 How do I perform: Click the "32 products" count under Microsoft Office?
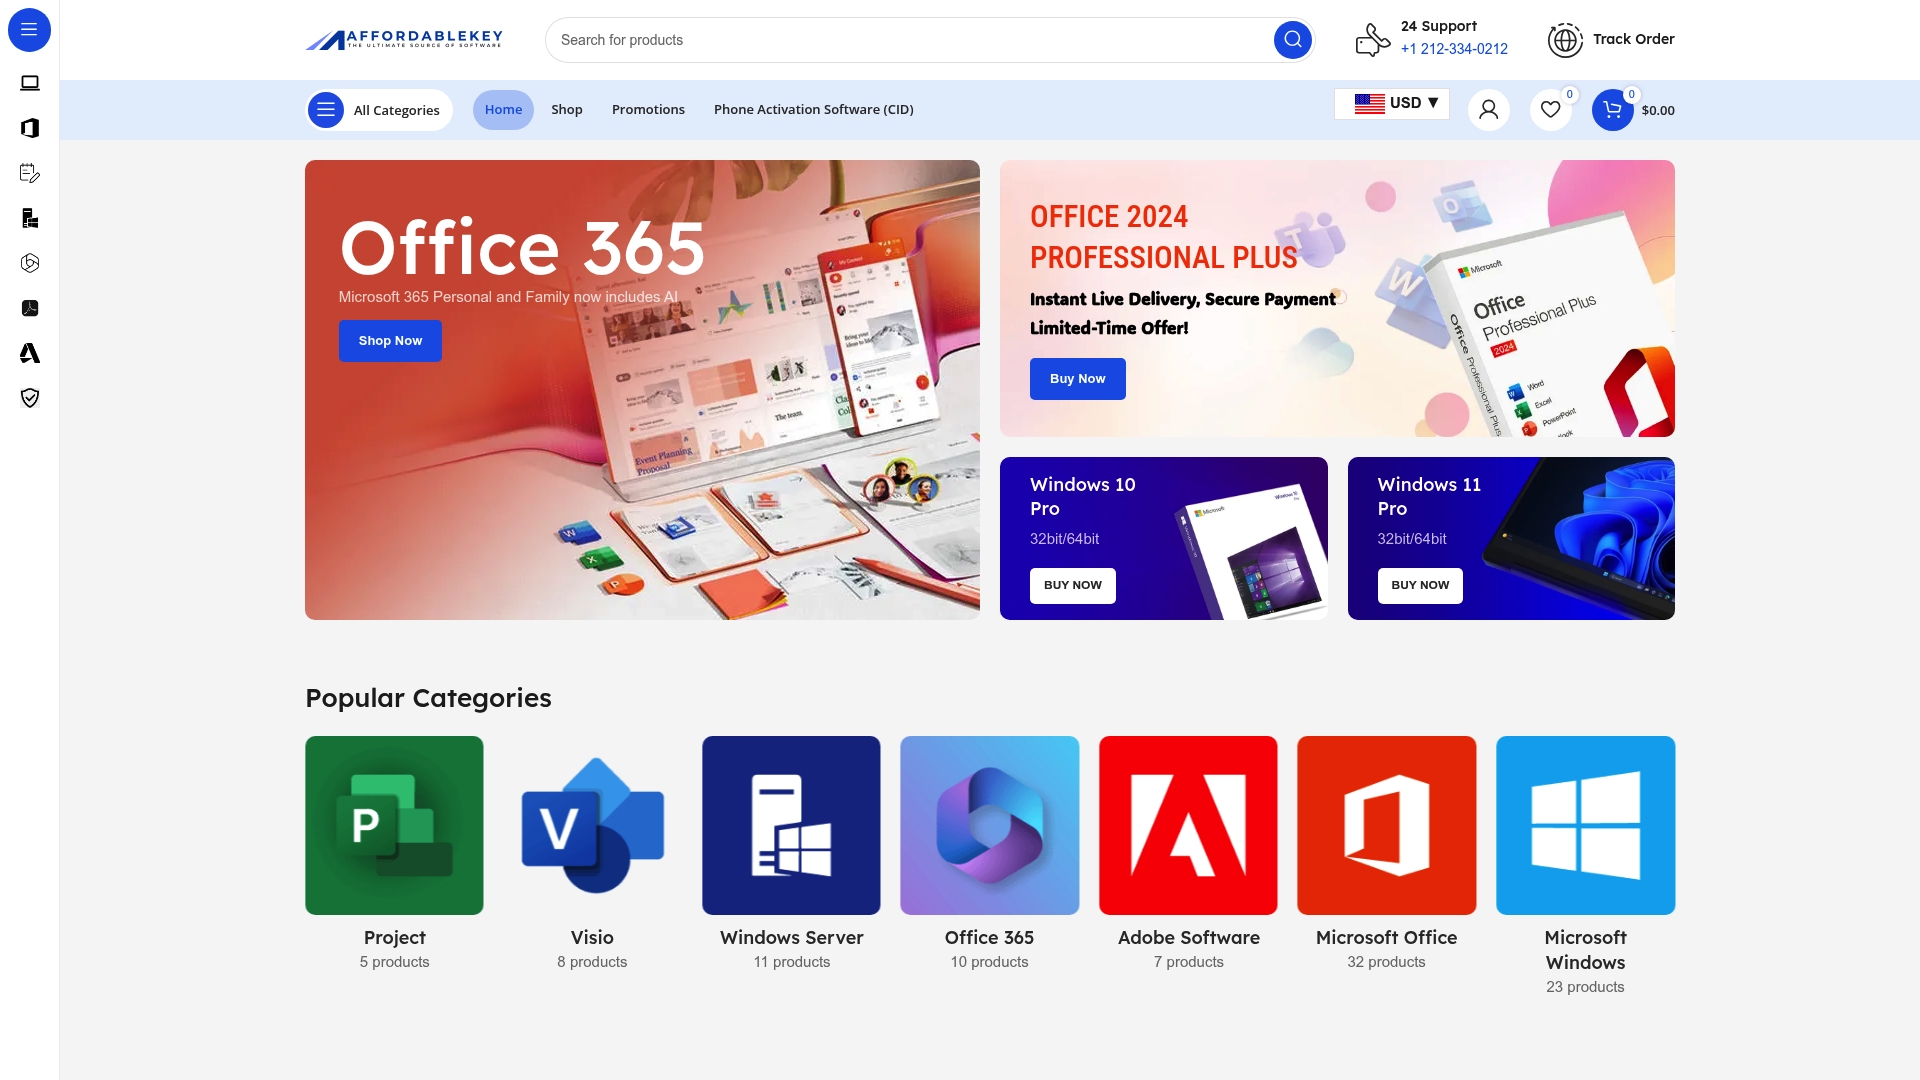pyautogui.click(x=1386, y=962)
